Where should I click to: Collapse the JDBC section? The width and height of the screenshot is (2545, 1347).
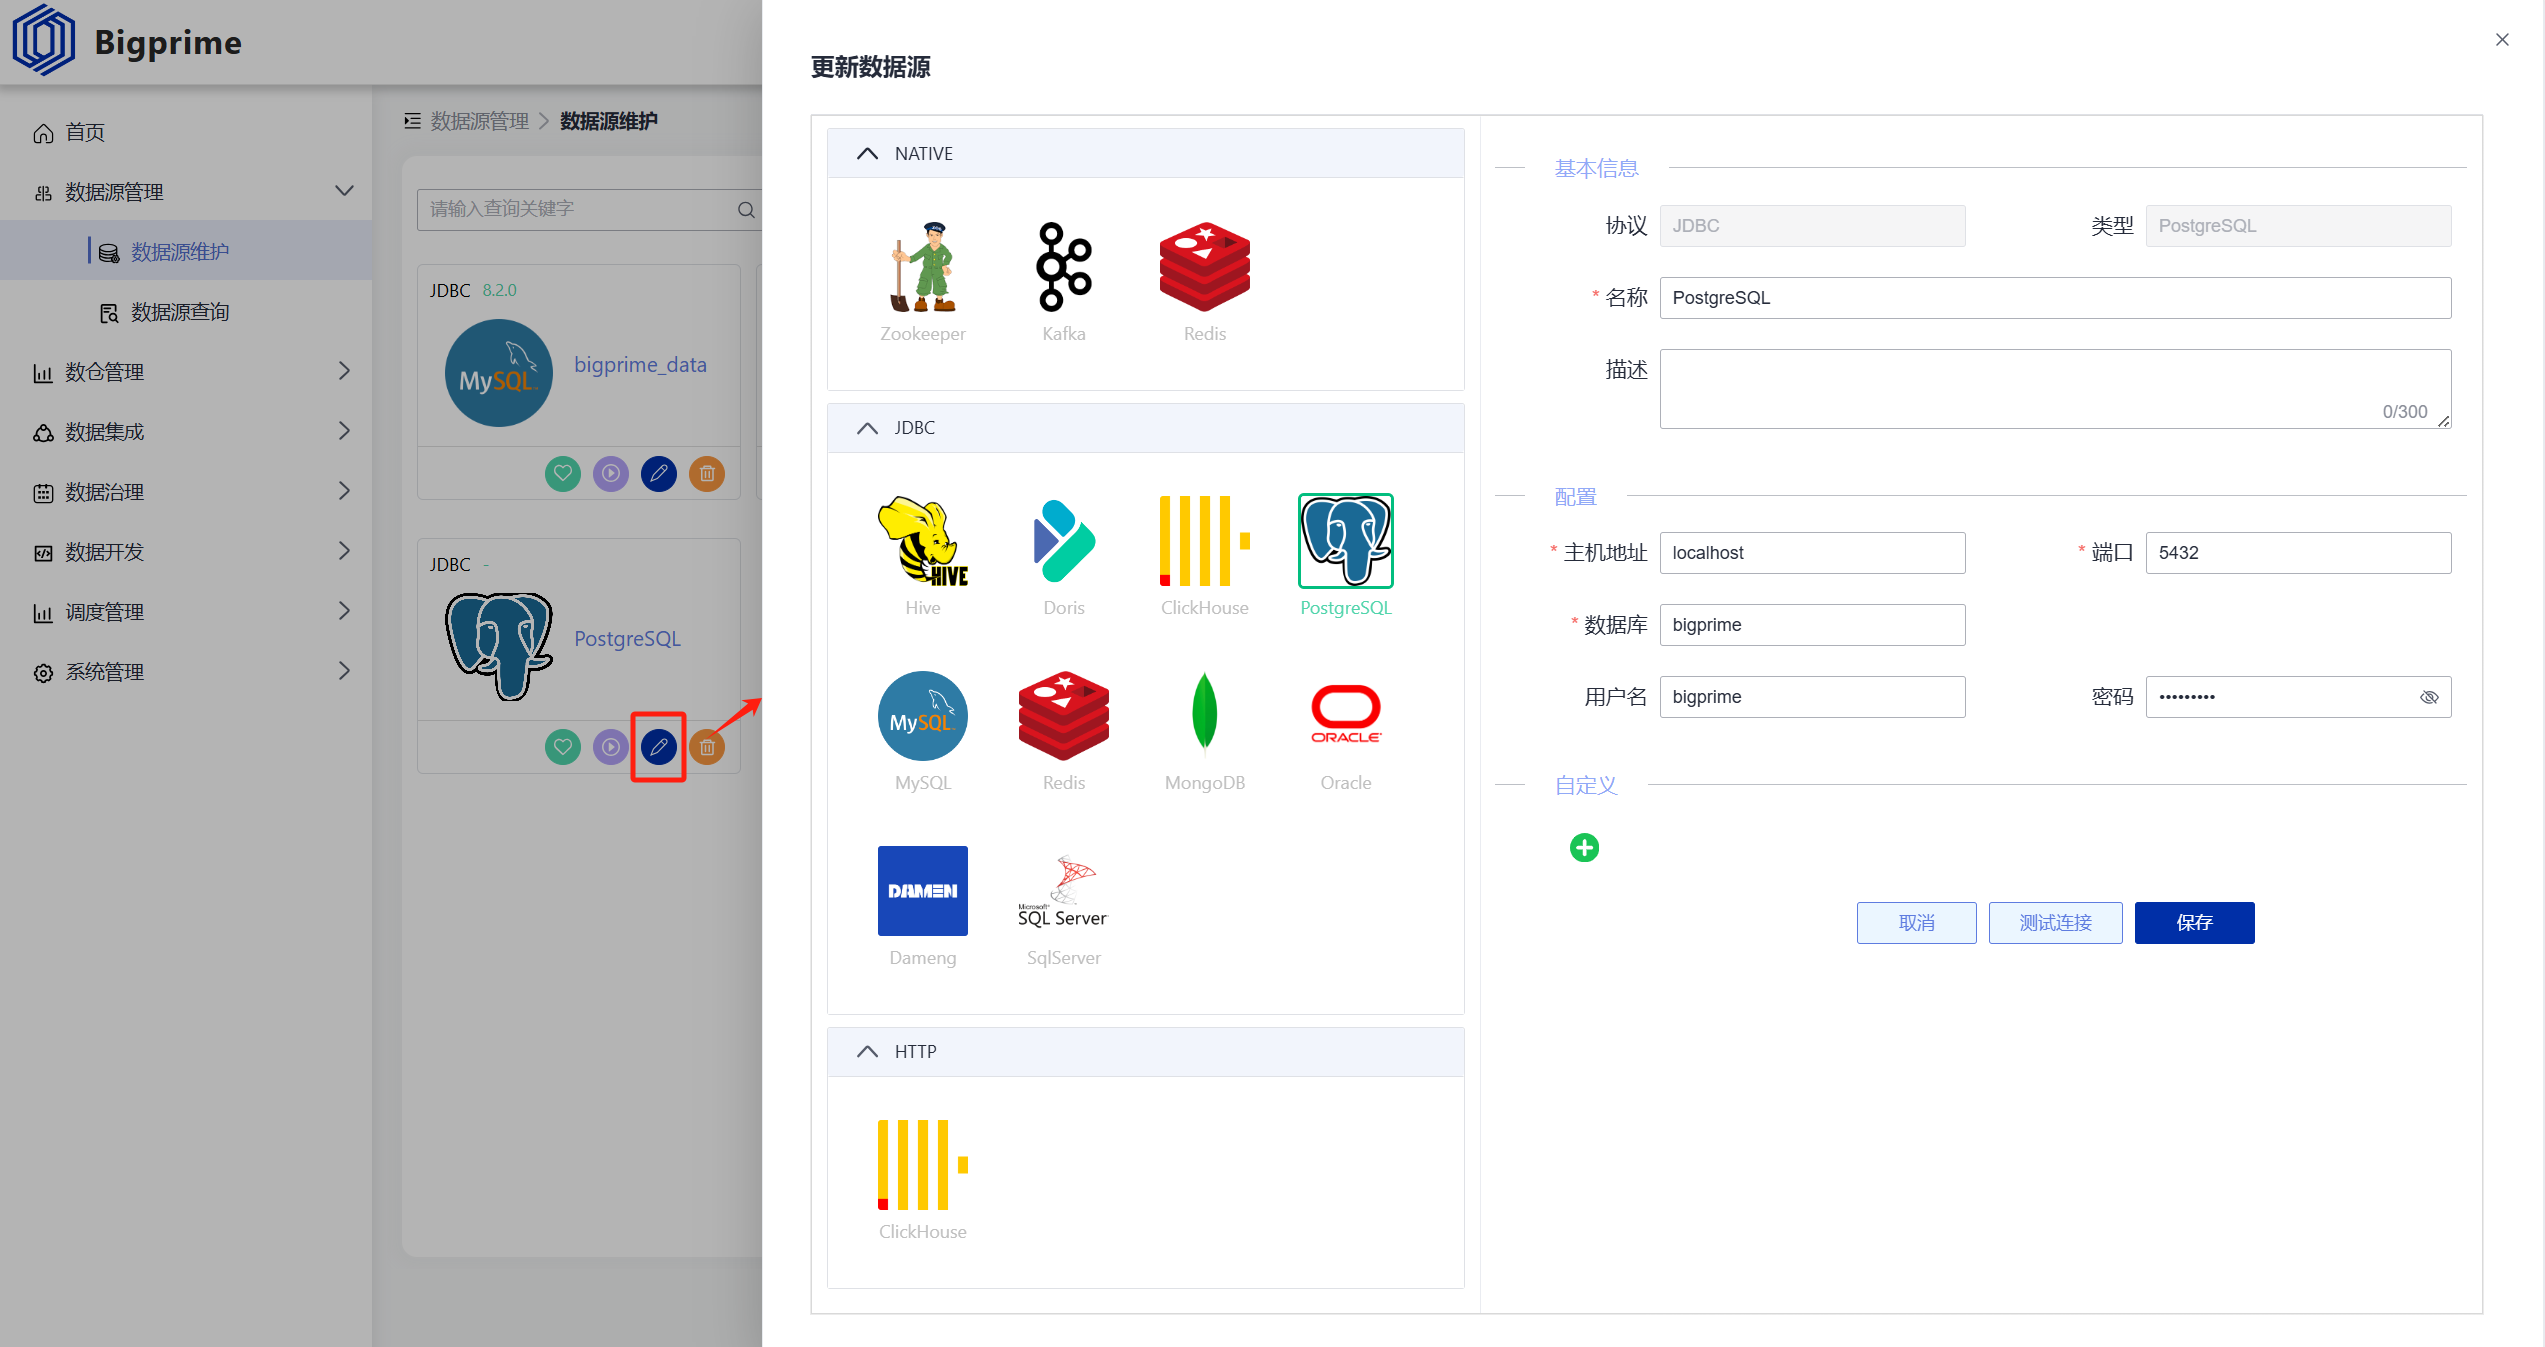pyautogui.click(x=867, y=428)
